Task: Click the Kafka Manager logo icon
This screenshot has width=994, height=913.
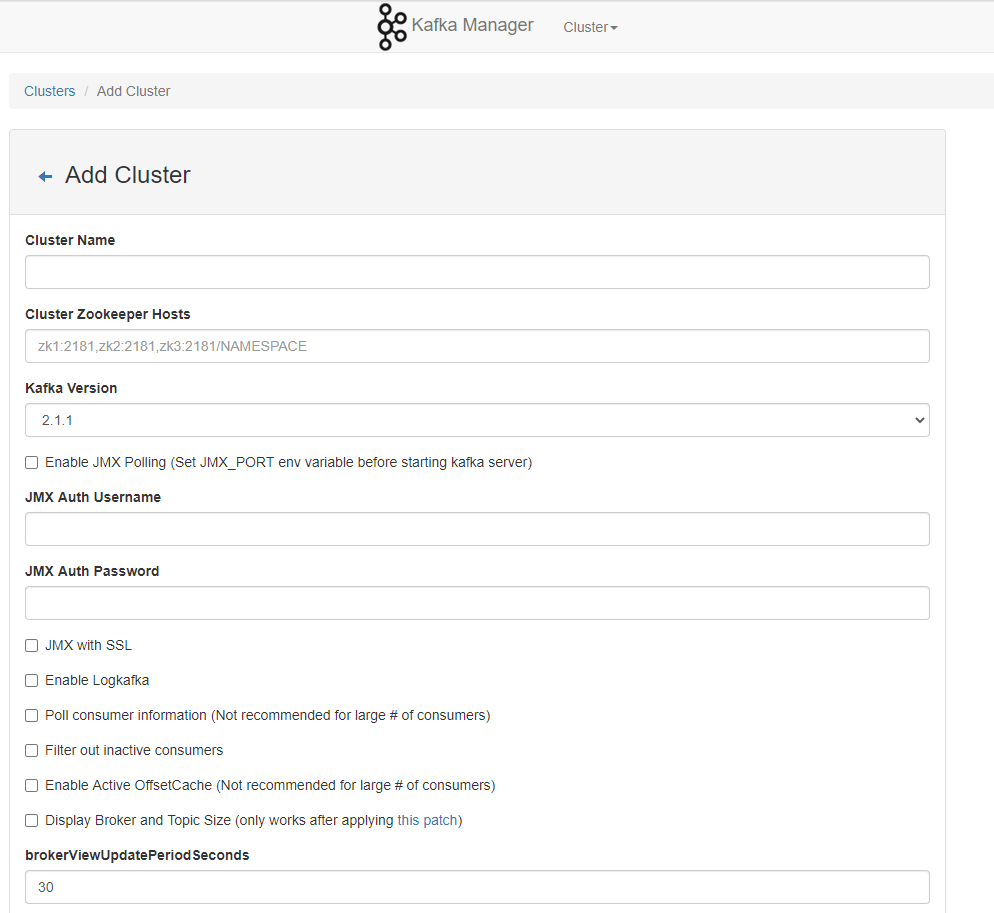Action: pos(392,27)
